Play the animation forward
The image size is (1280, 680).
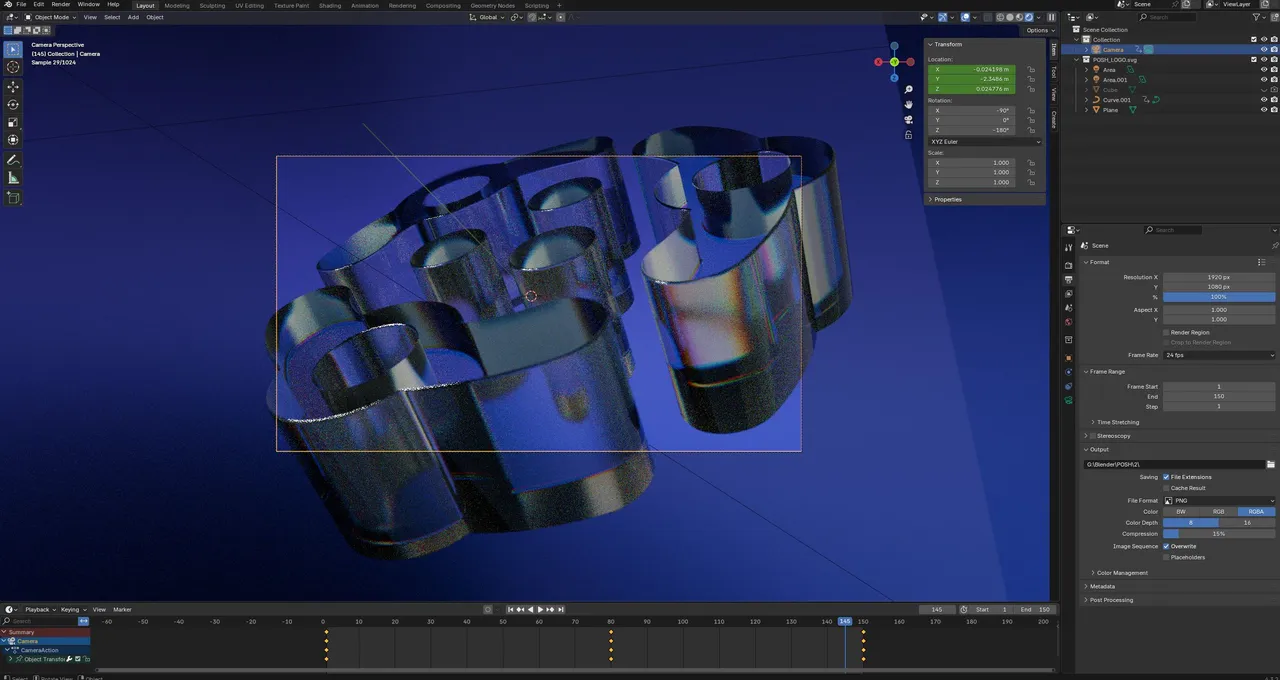tap(541, 609)
